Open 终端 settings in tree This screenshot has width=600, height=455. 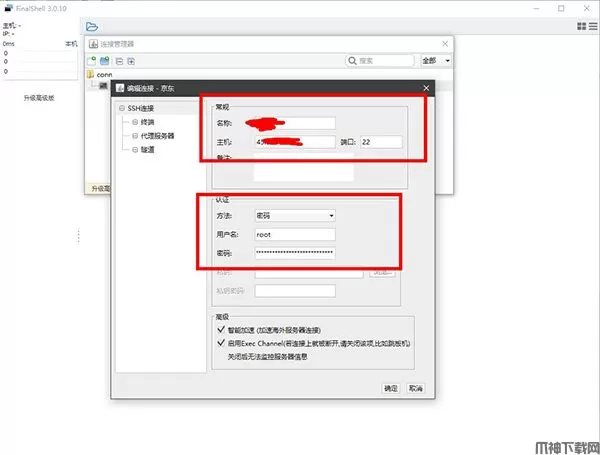pos(147,122)
